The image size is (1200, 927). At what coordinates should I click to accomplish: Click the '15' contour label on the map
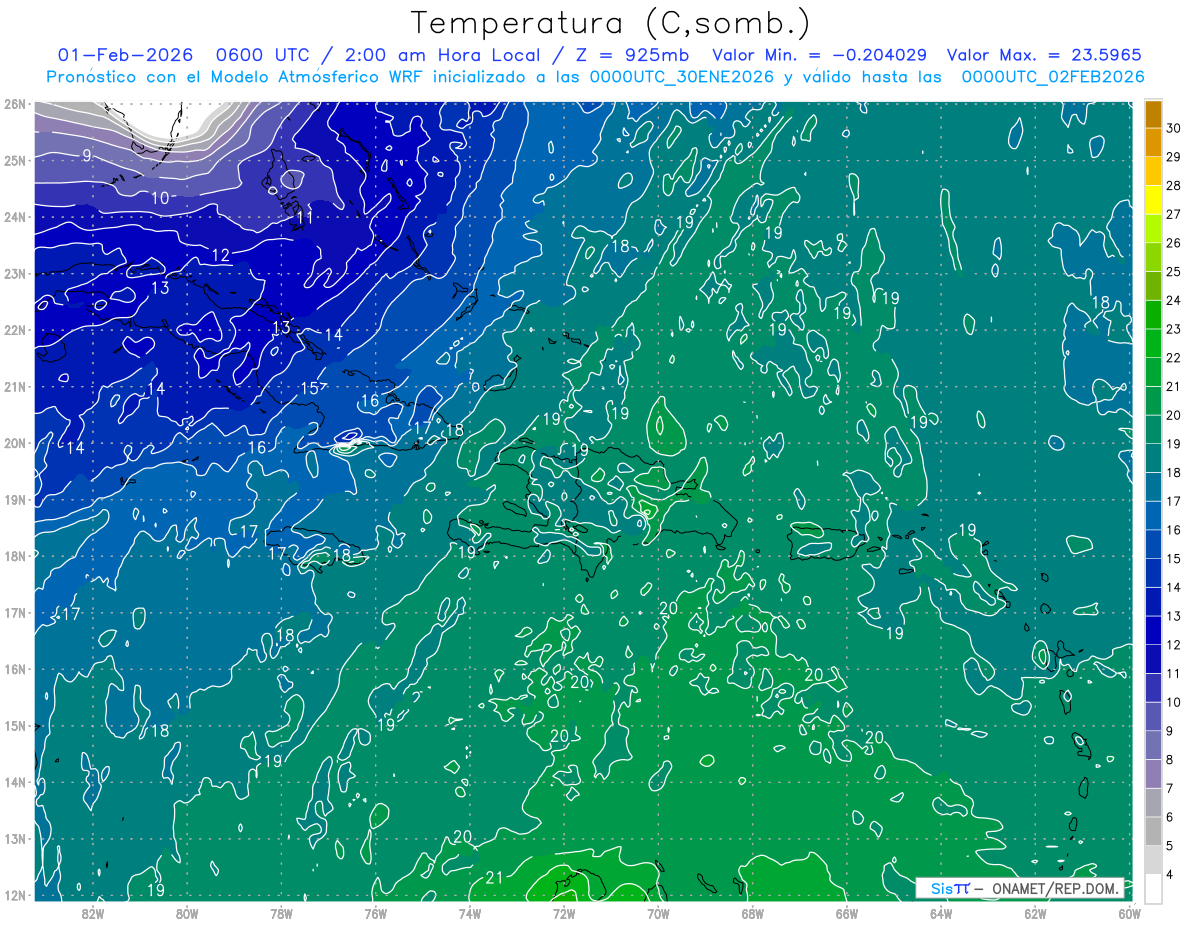[310, 388]
